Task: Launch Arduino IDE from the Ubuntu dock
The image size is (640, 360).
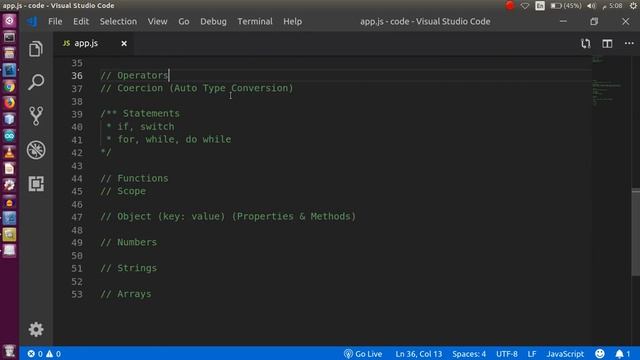Action: 9,136
